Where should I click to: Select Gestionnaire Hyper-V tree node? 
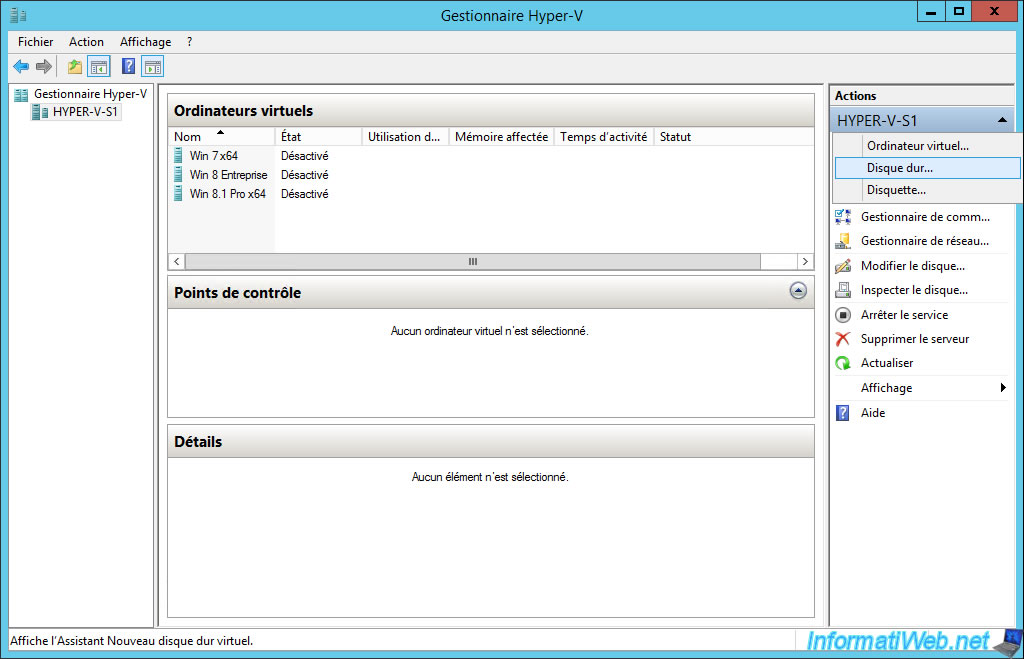pos(90,94)
